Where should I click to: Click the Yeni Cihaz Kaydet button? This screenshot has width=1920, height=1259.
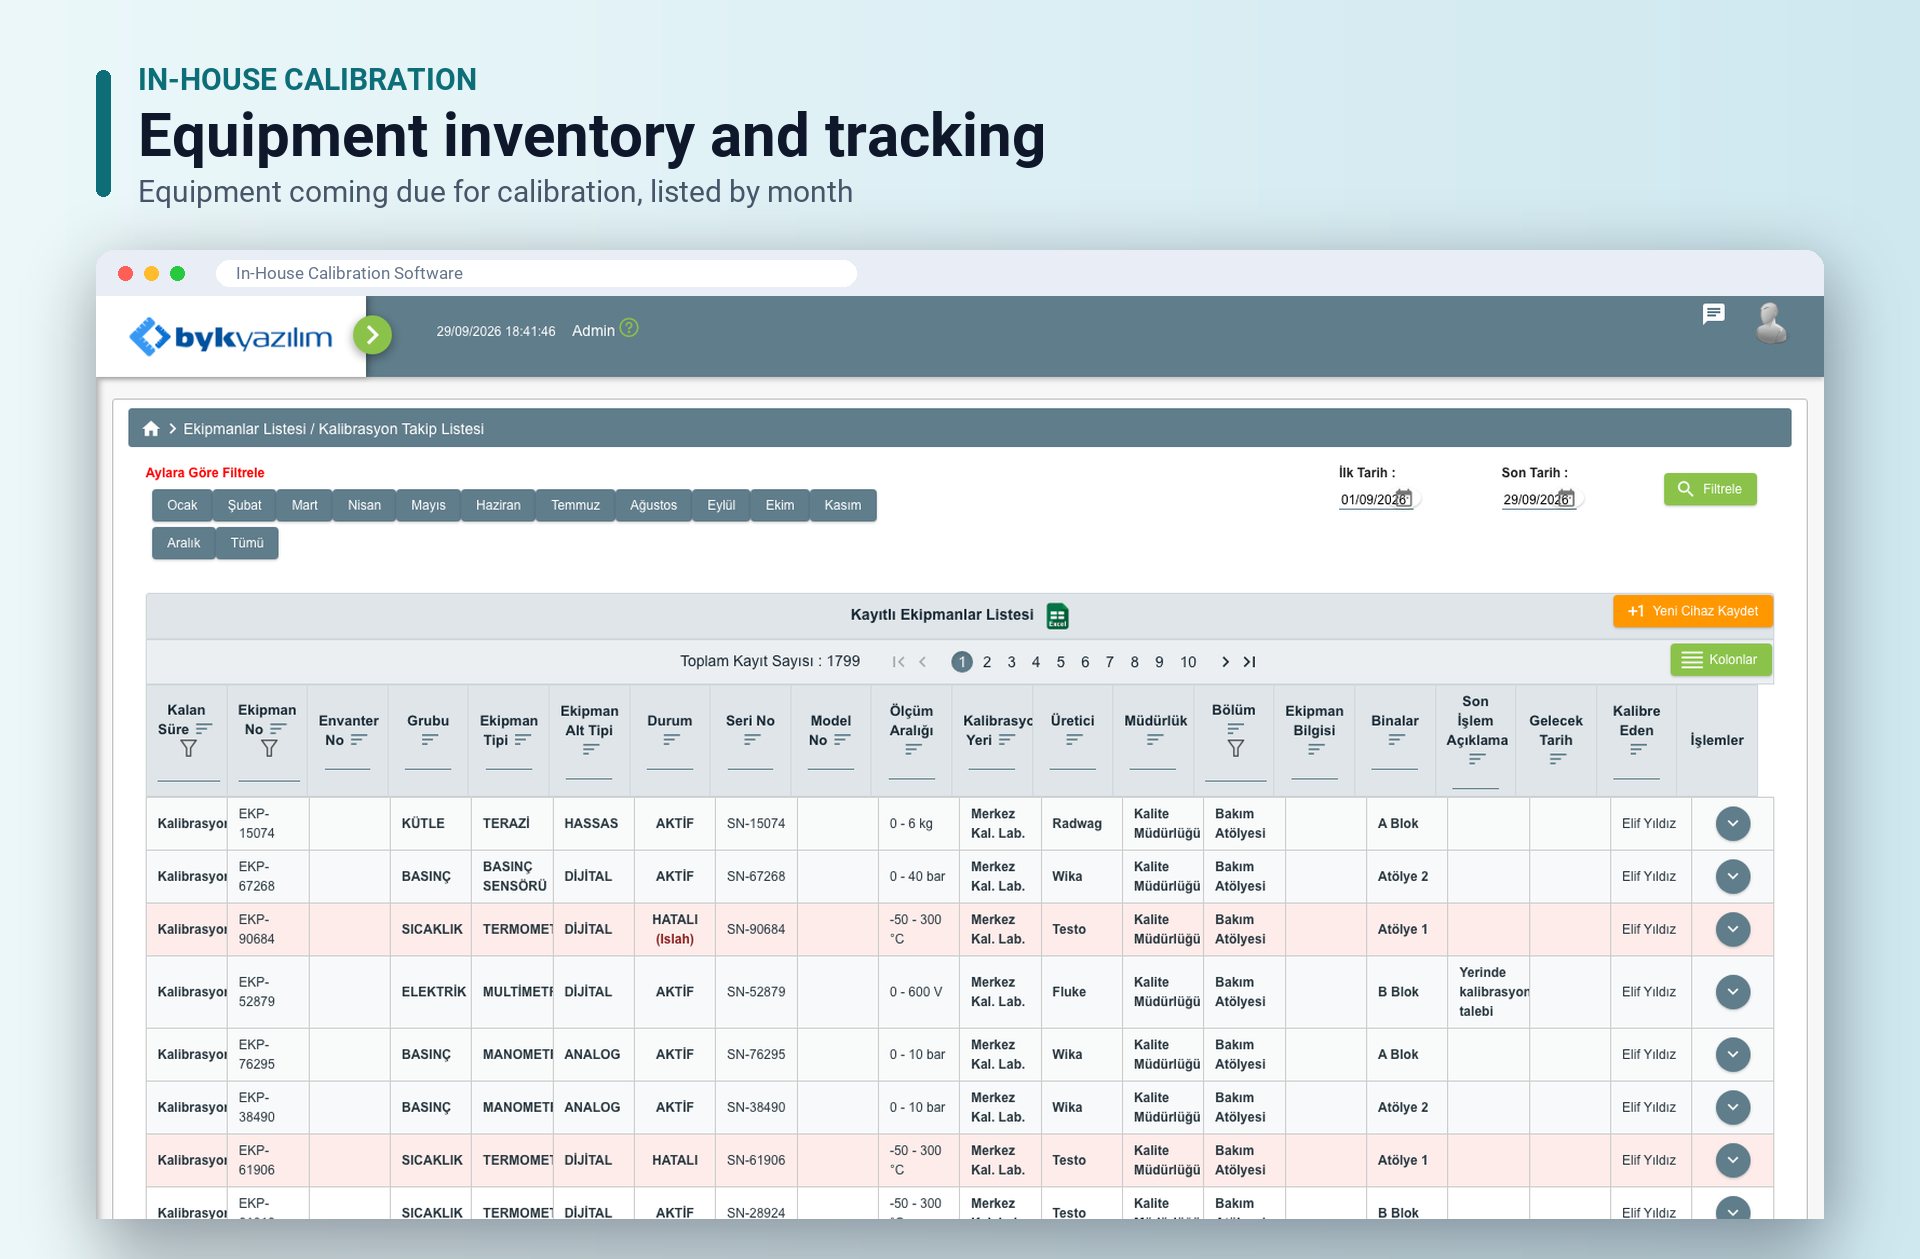[x=1692, y=611]
